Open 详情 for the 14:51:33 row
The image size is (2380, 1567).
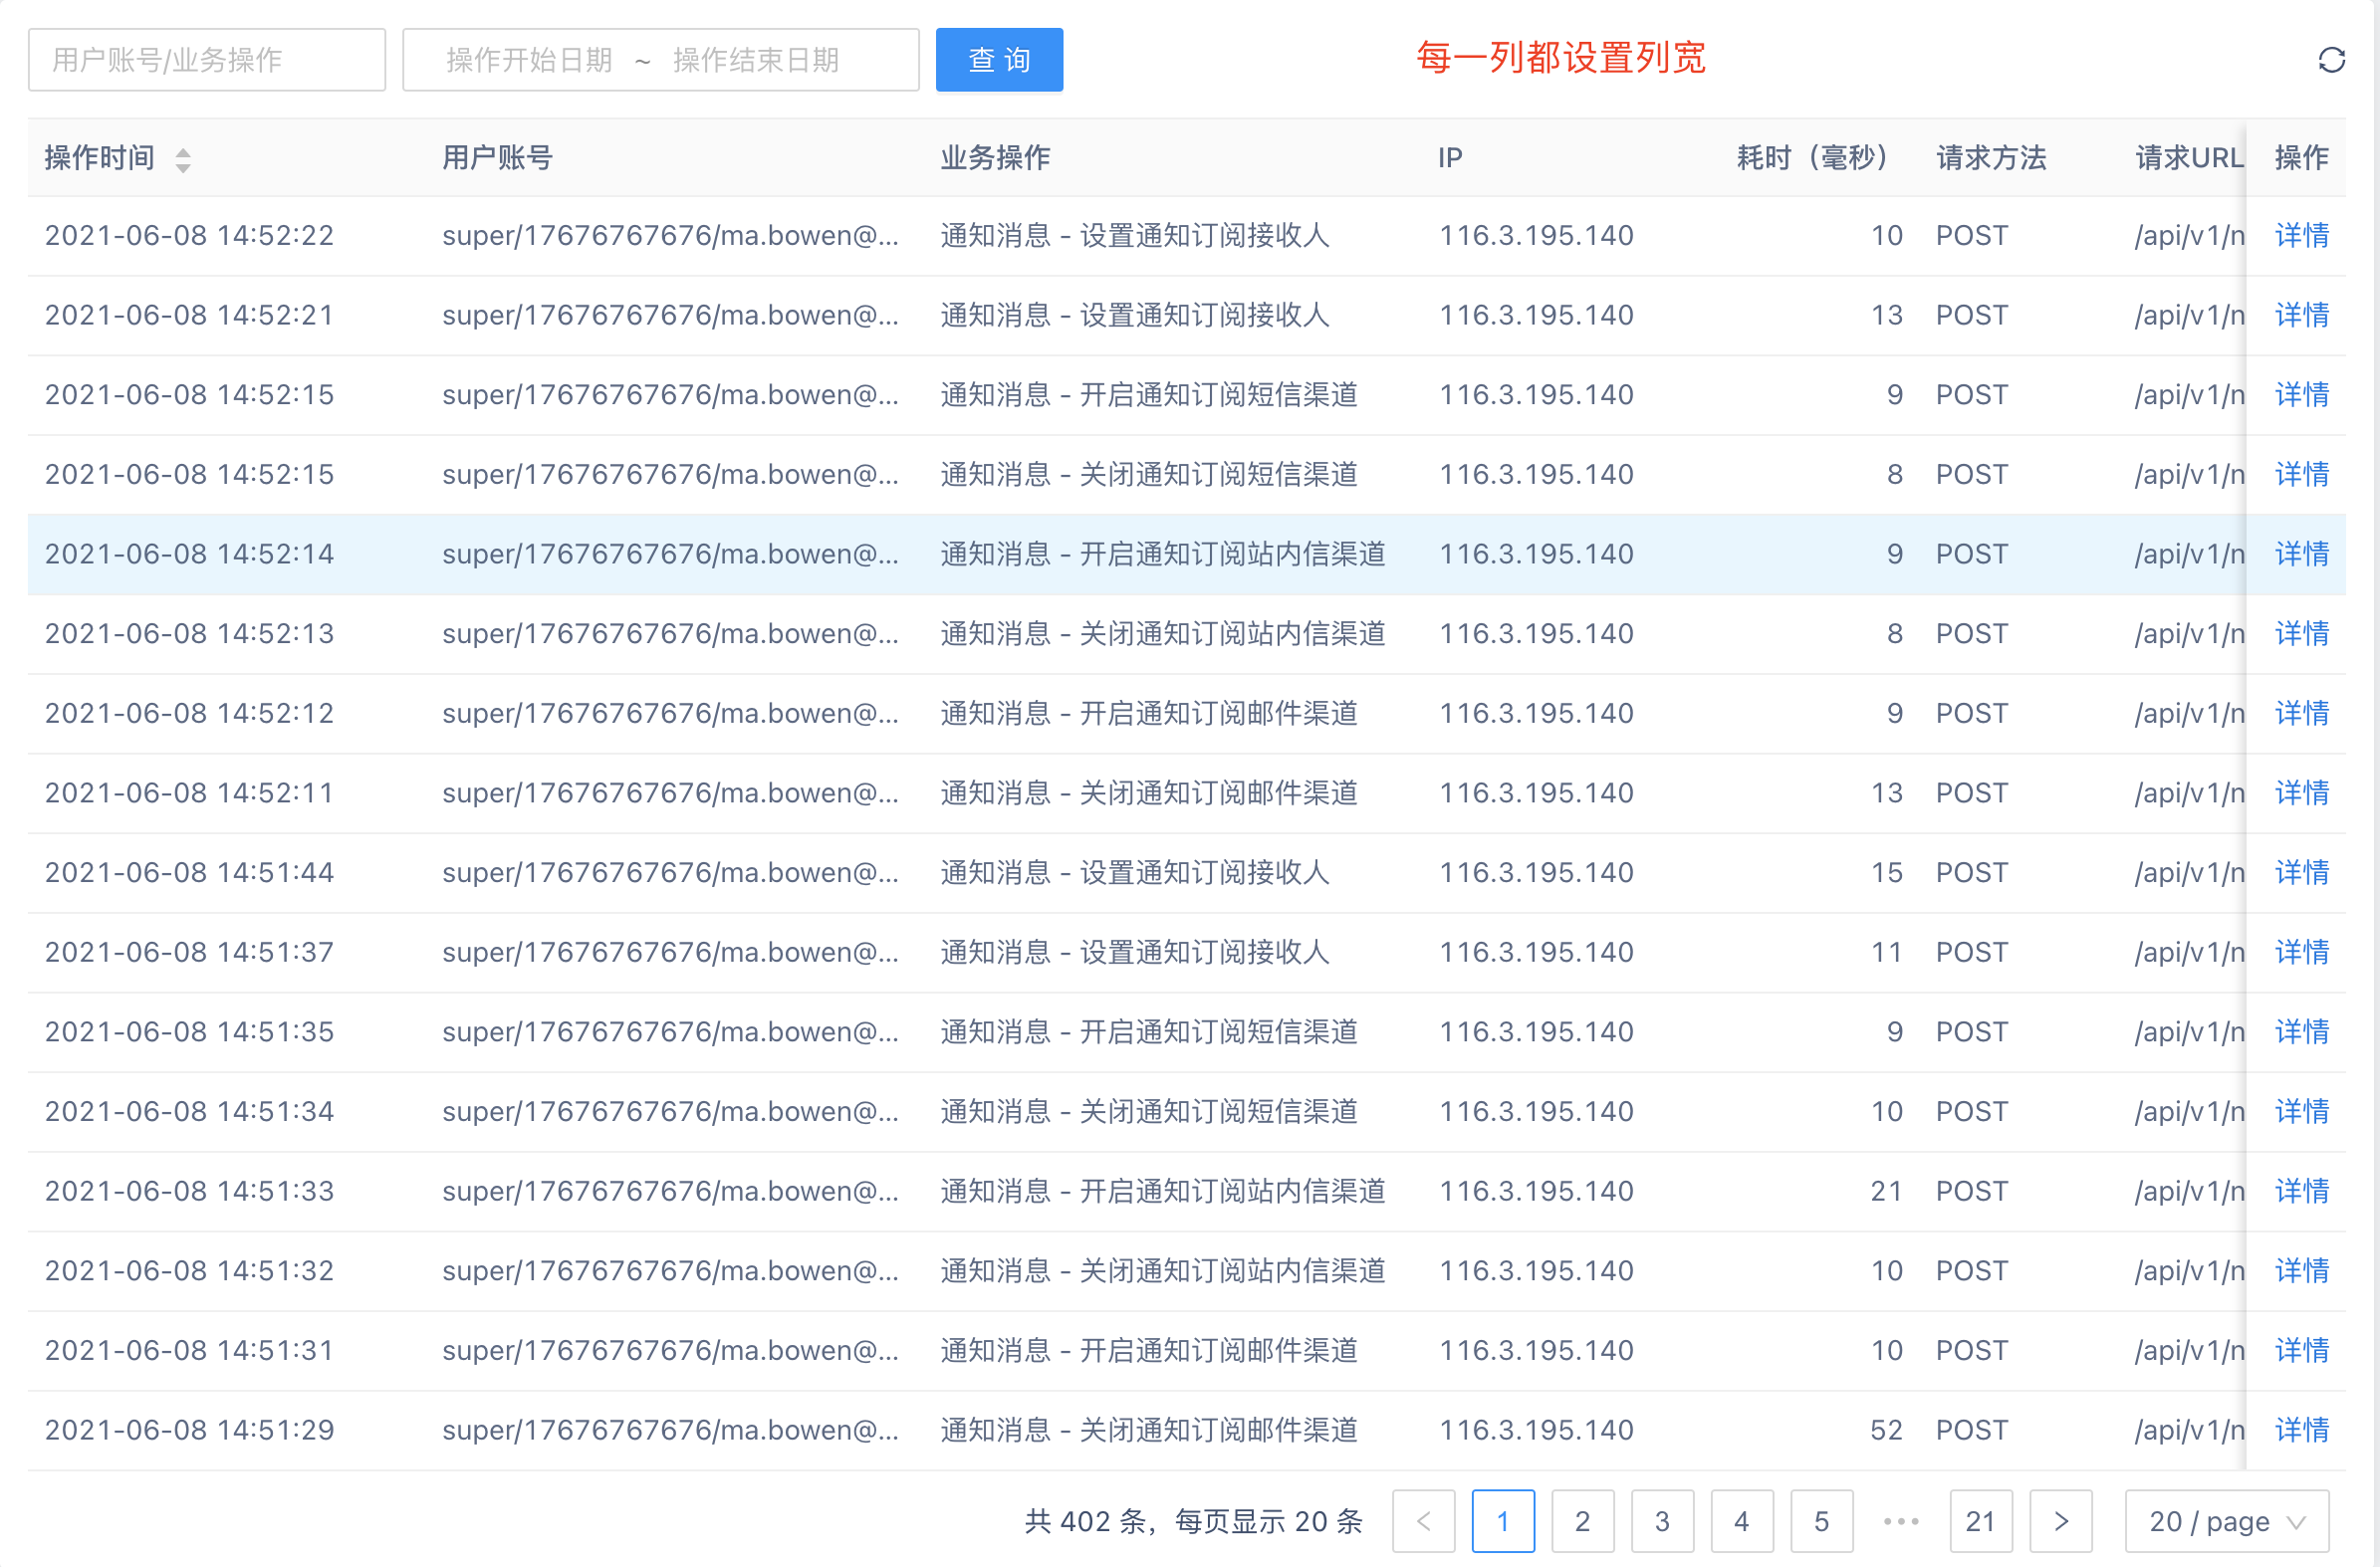[2301, 1191]
